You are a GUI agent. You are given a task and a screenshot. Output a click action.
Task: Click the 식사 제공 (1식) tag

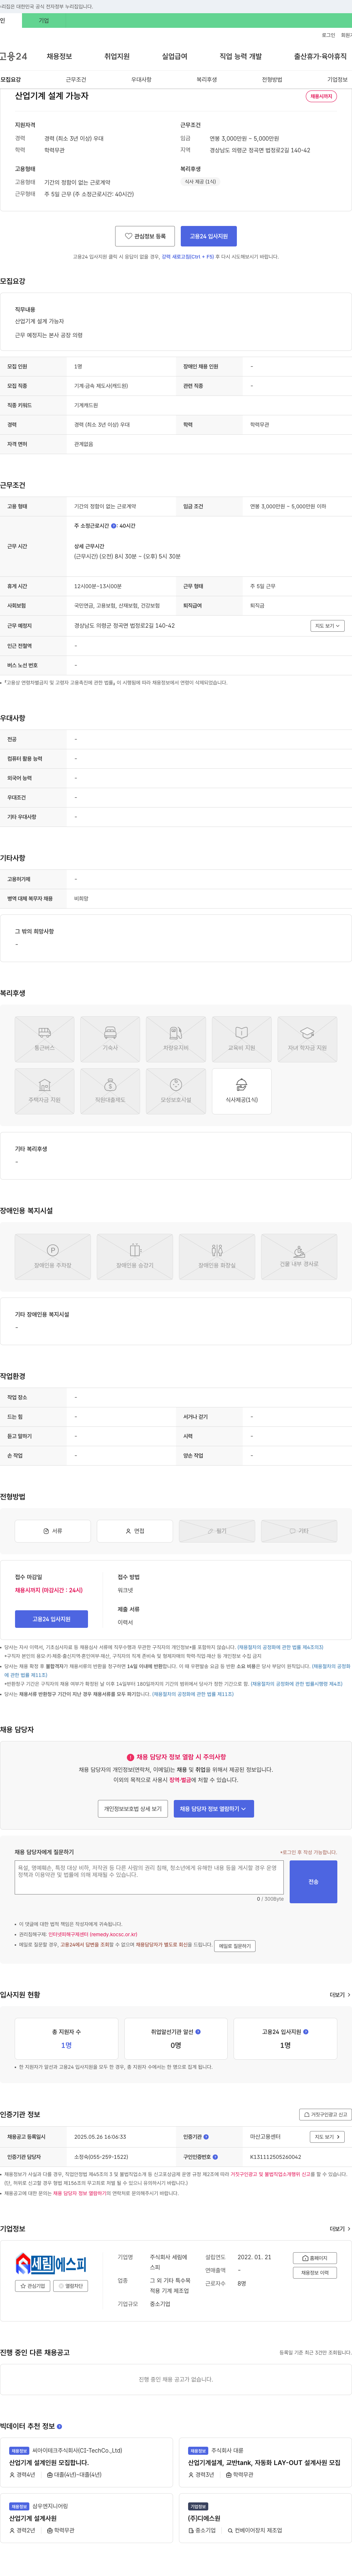[200, 182]
